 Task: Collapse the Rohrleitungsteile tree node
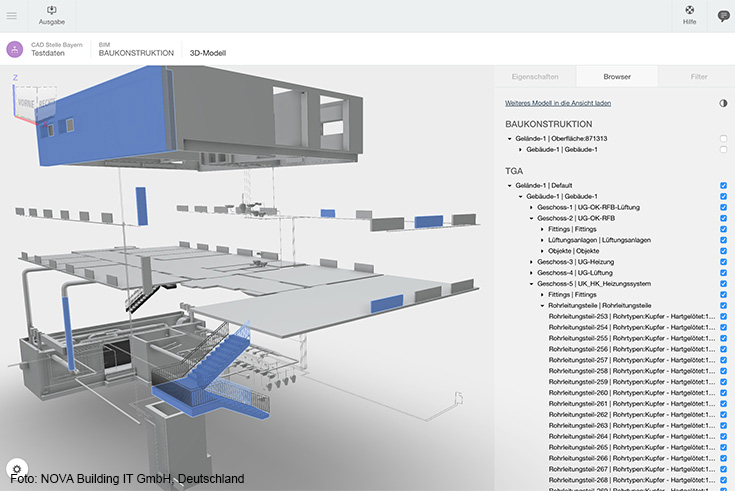tap(543, 305)
